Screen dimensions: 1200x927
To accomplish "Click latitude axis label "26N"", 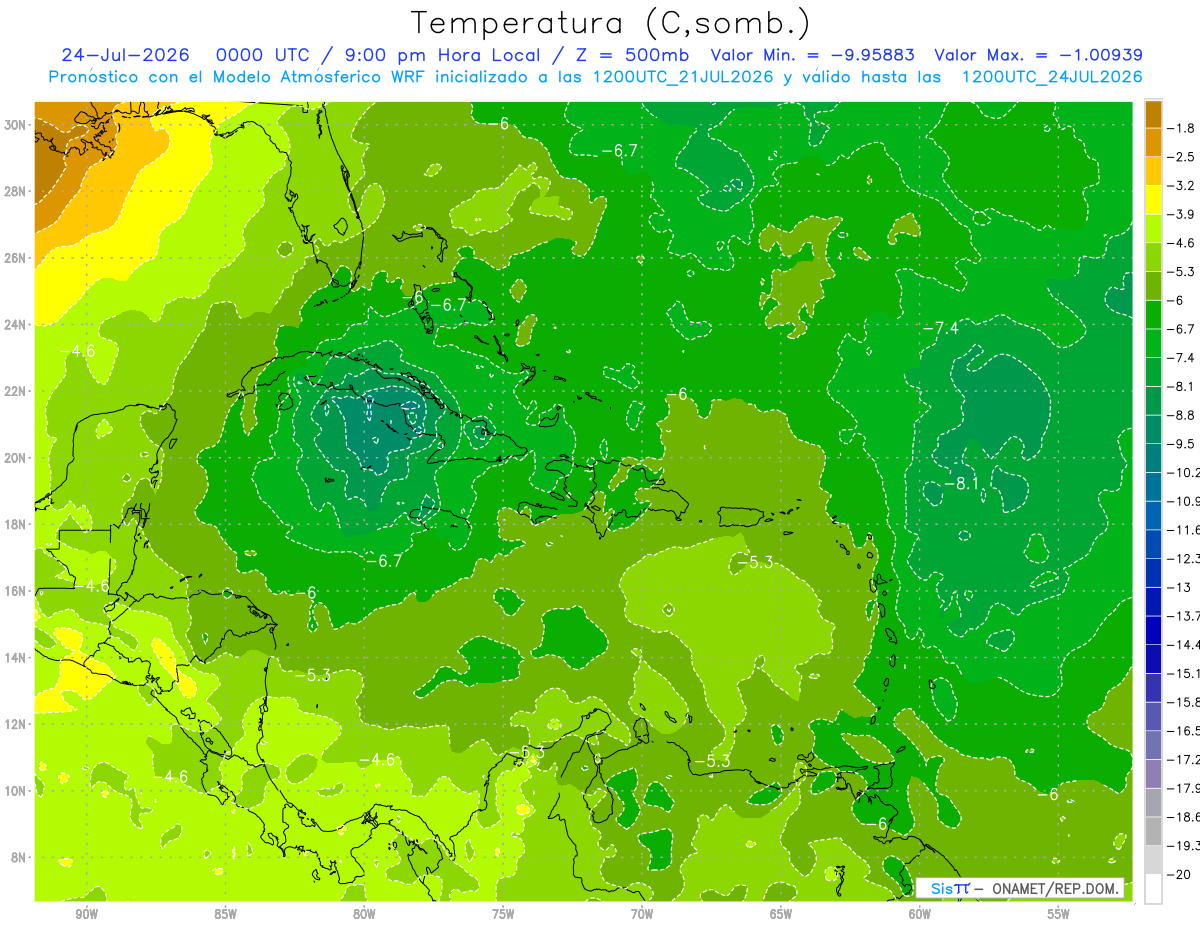I will [x=17, y=258].
